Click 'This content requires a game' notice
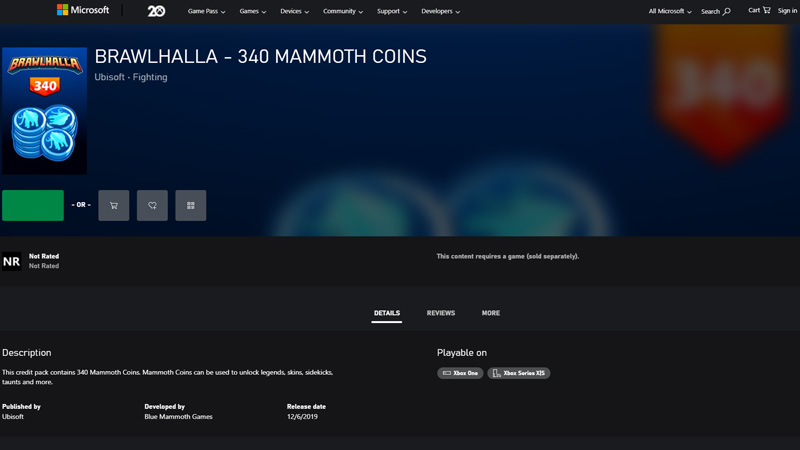 [x=508, y=256]
